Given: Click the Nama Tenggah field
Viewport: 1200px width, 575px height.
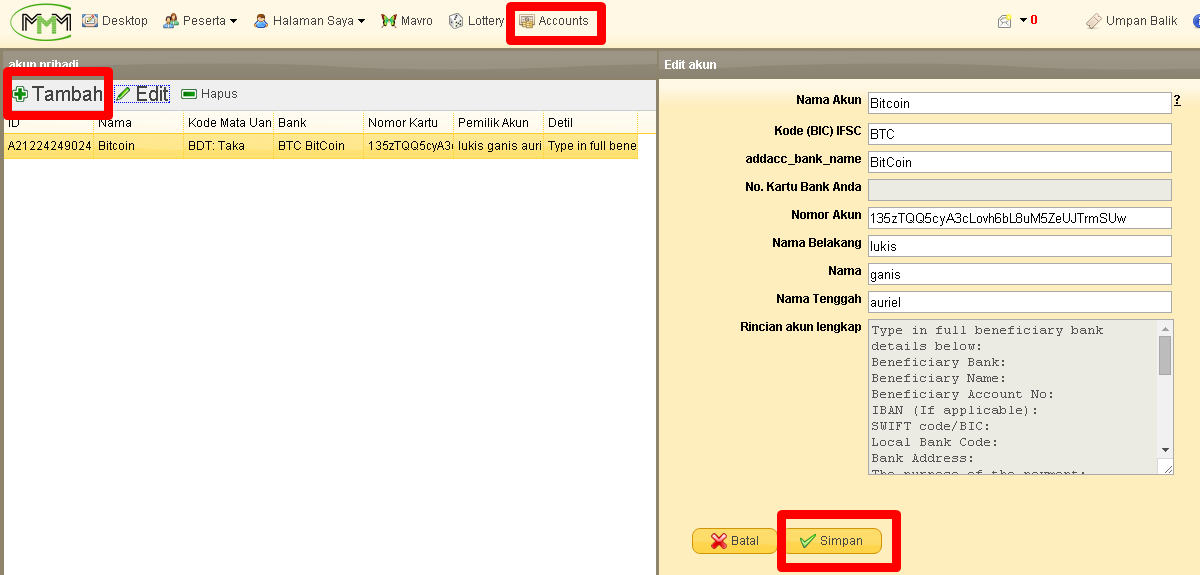Looking at the screenshot, I should [1019, 302].
